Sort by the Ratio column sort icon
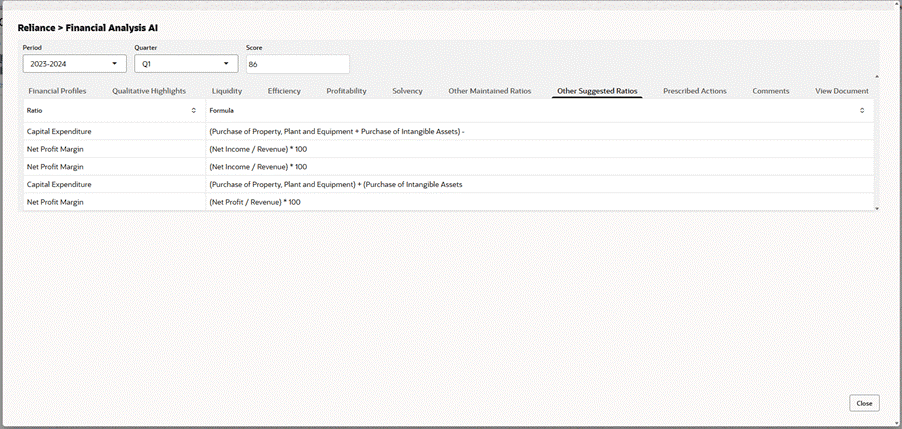 pyautogui.click(x=194, y=110)
